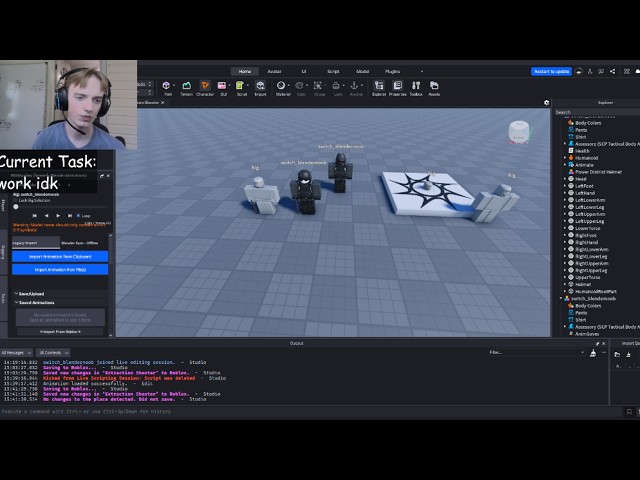
Task: Open the All Messages dropdown
Action: coord(16,353)
